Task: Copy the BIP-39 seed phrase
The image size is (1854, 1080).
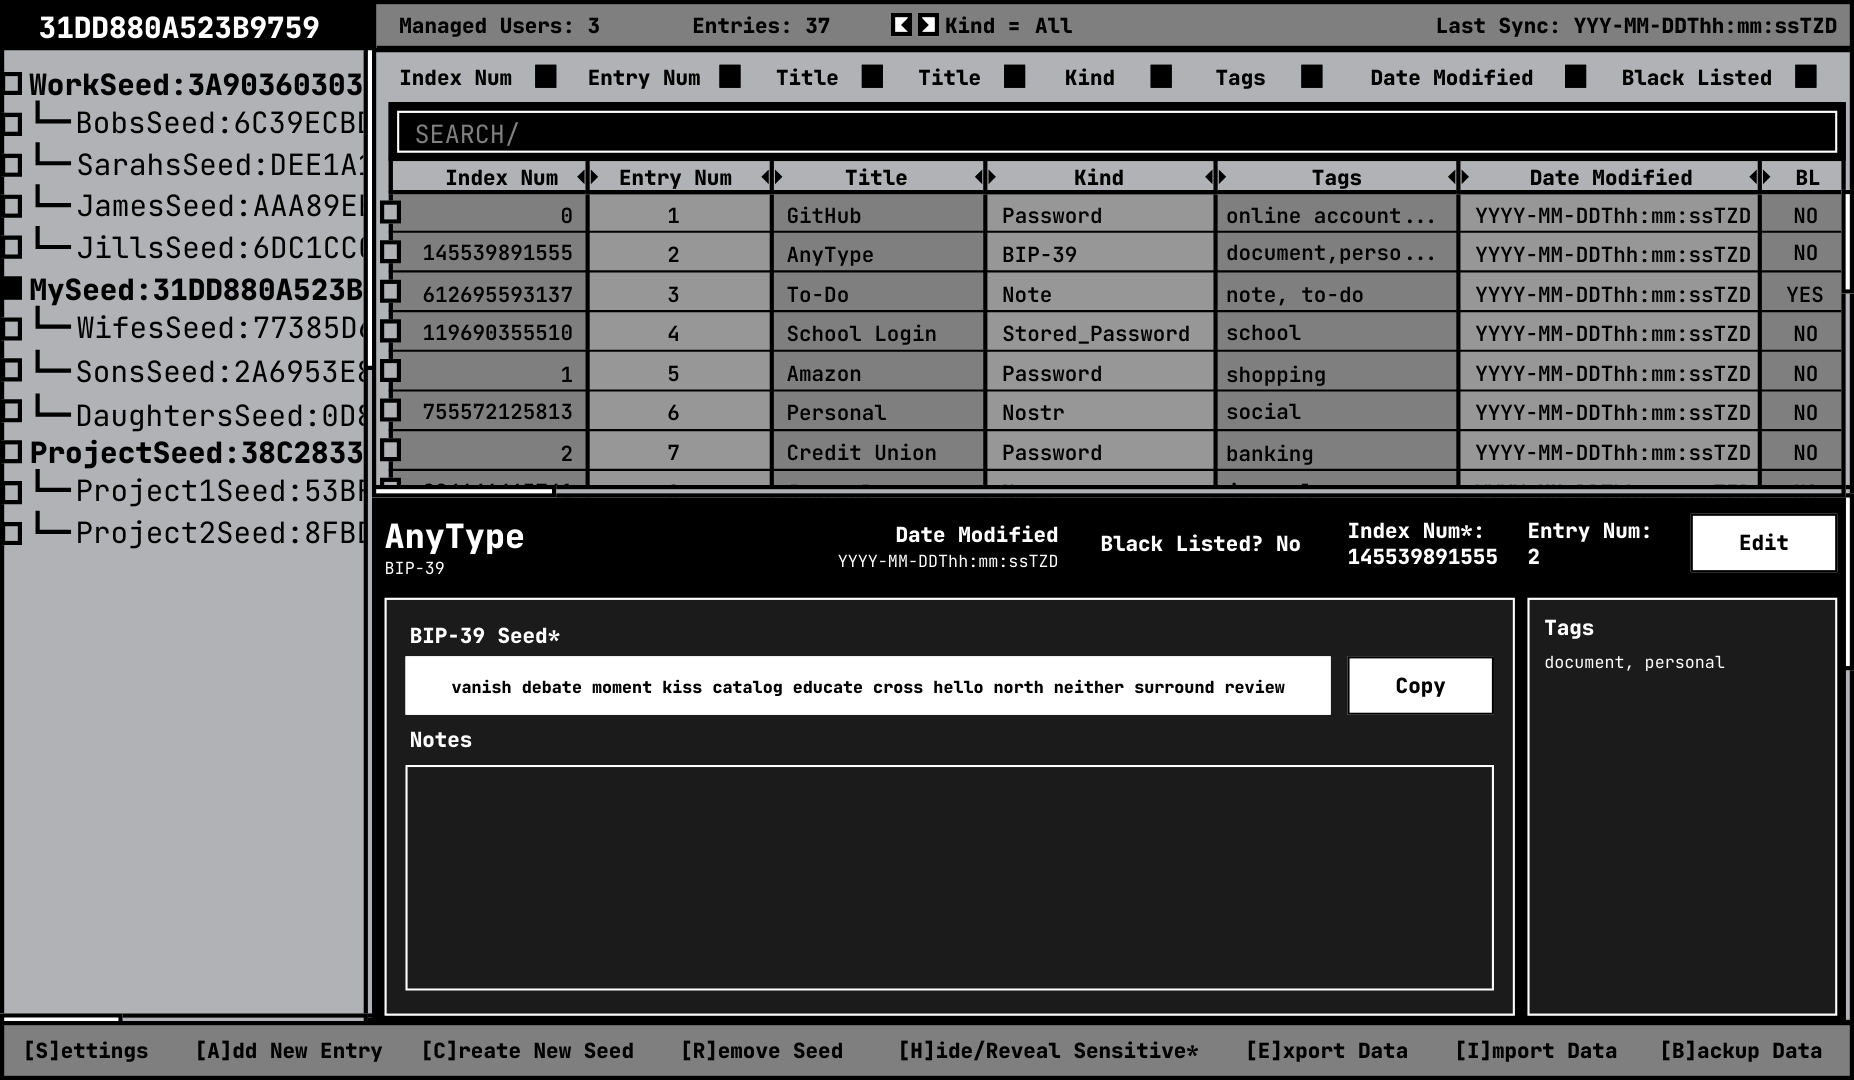Action: pyautogui.click(x=1419, y=686)
